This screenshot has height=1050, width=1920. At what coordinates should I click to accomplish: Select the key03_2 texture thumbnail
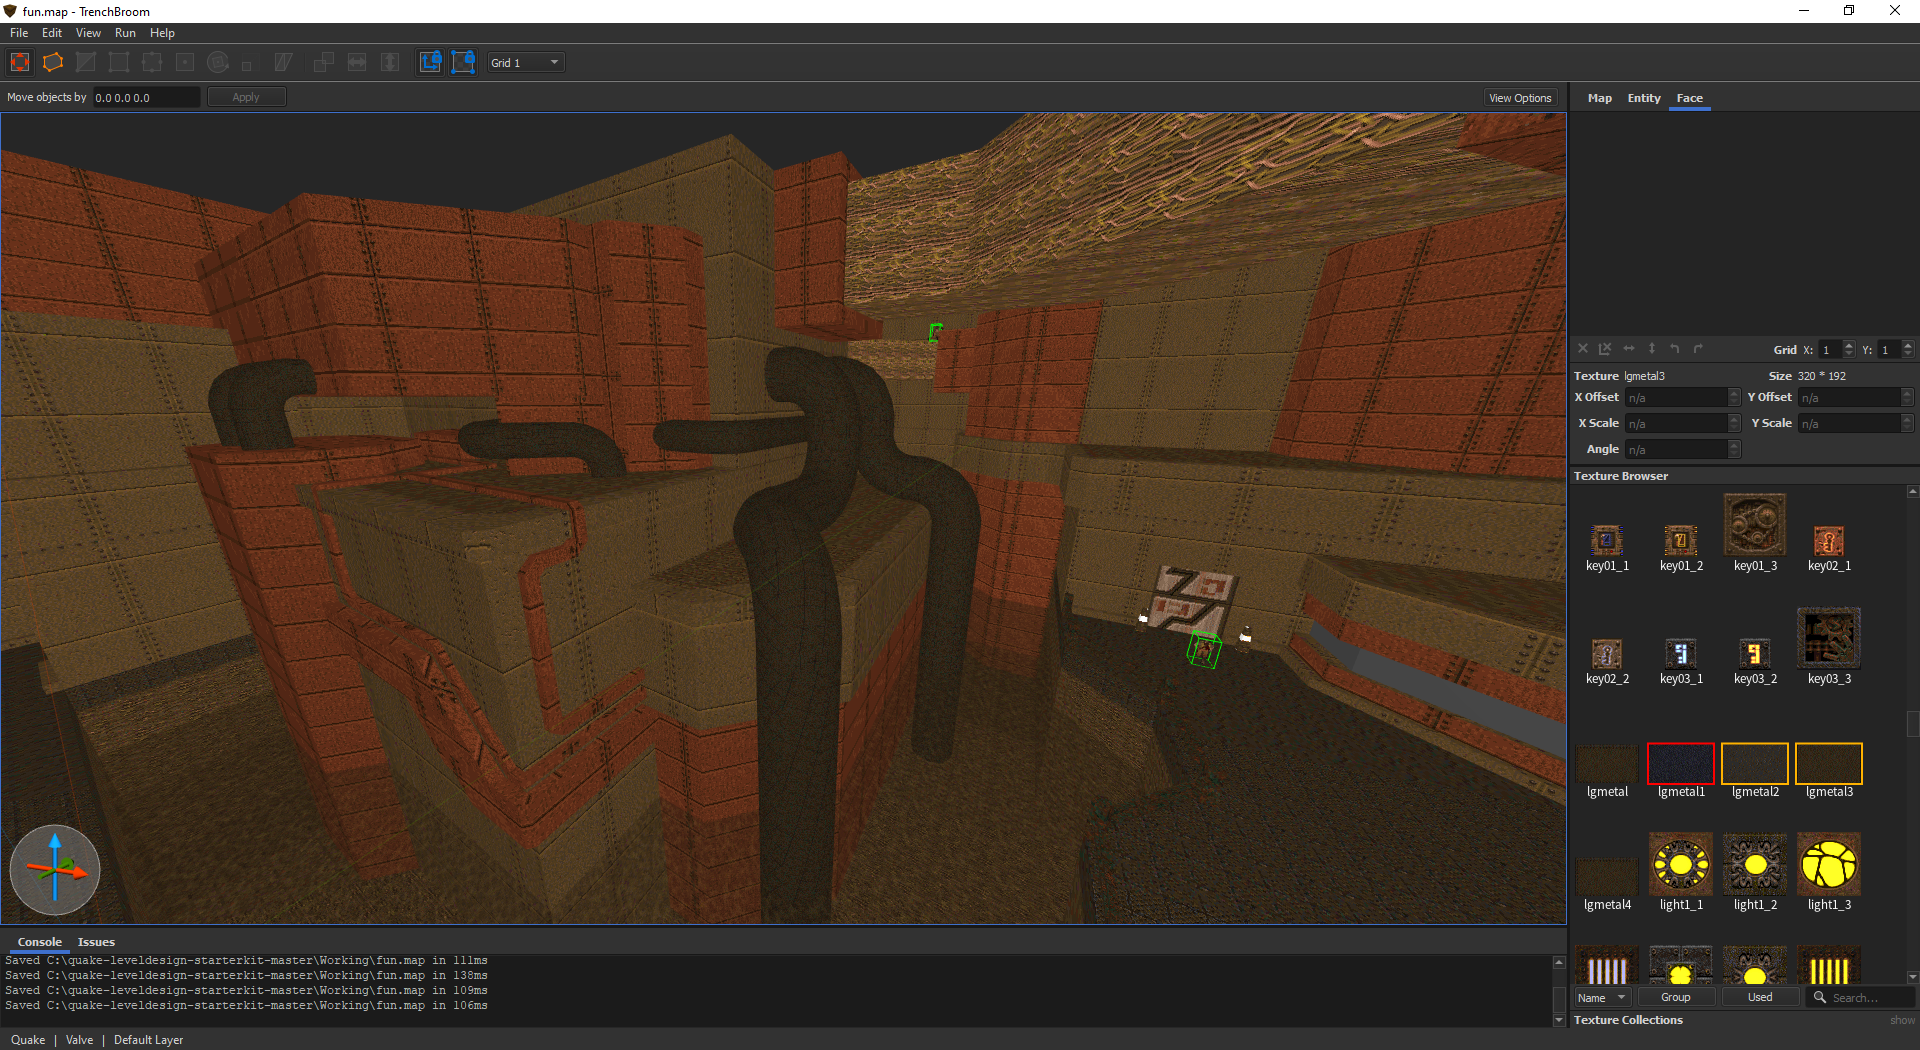tap(1755, 653)
